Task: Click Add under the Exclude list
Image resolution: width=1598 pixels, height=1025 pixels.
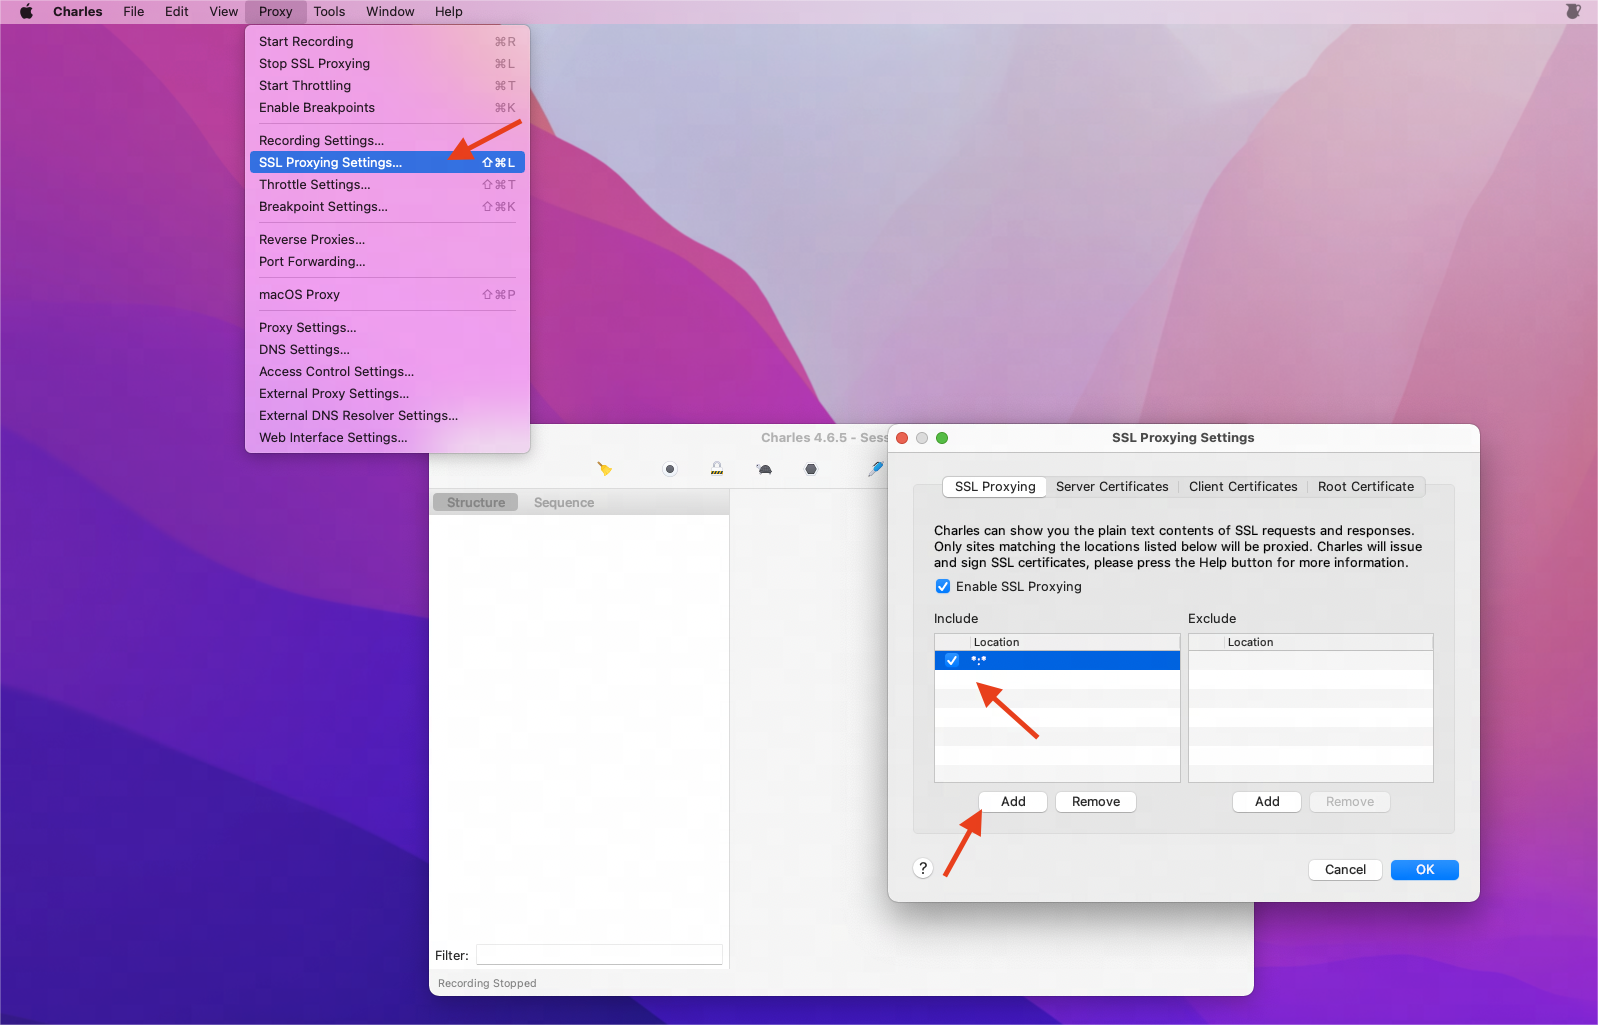Action: pos(1267,802)
